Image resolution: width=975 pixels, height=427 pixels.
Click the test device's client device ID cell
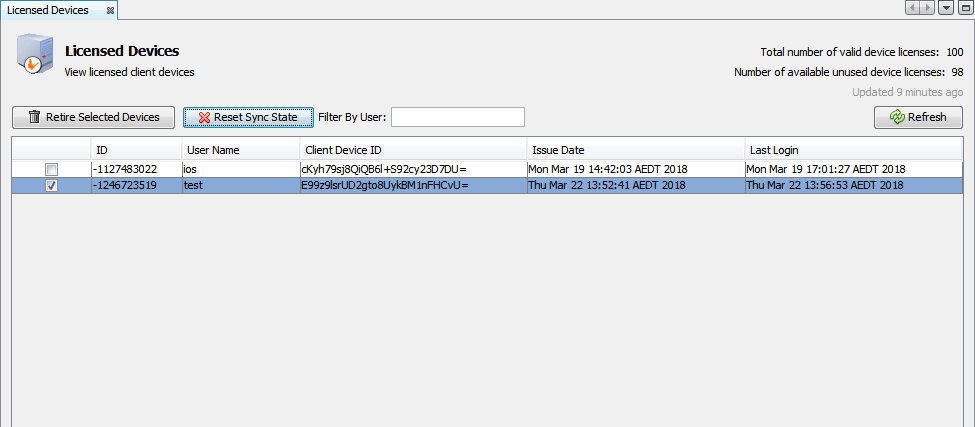411,185
